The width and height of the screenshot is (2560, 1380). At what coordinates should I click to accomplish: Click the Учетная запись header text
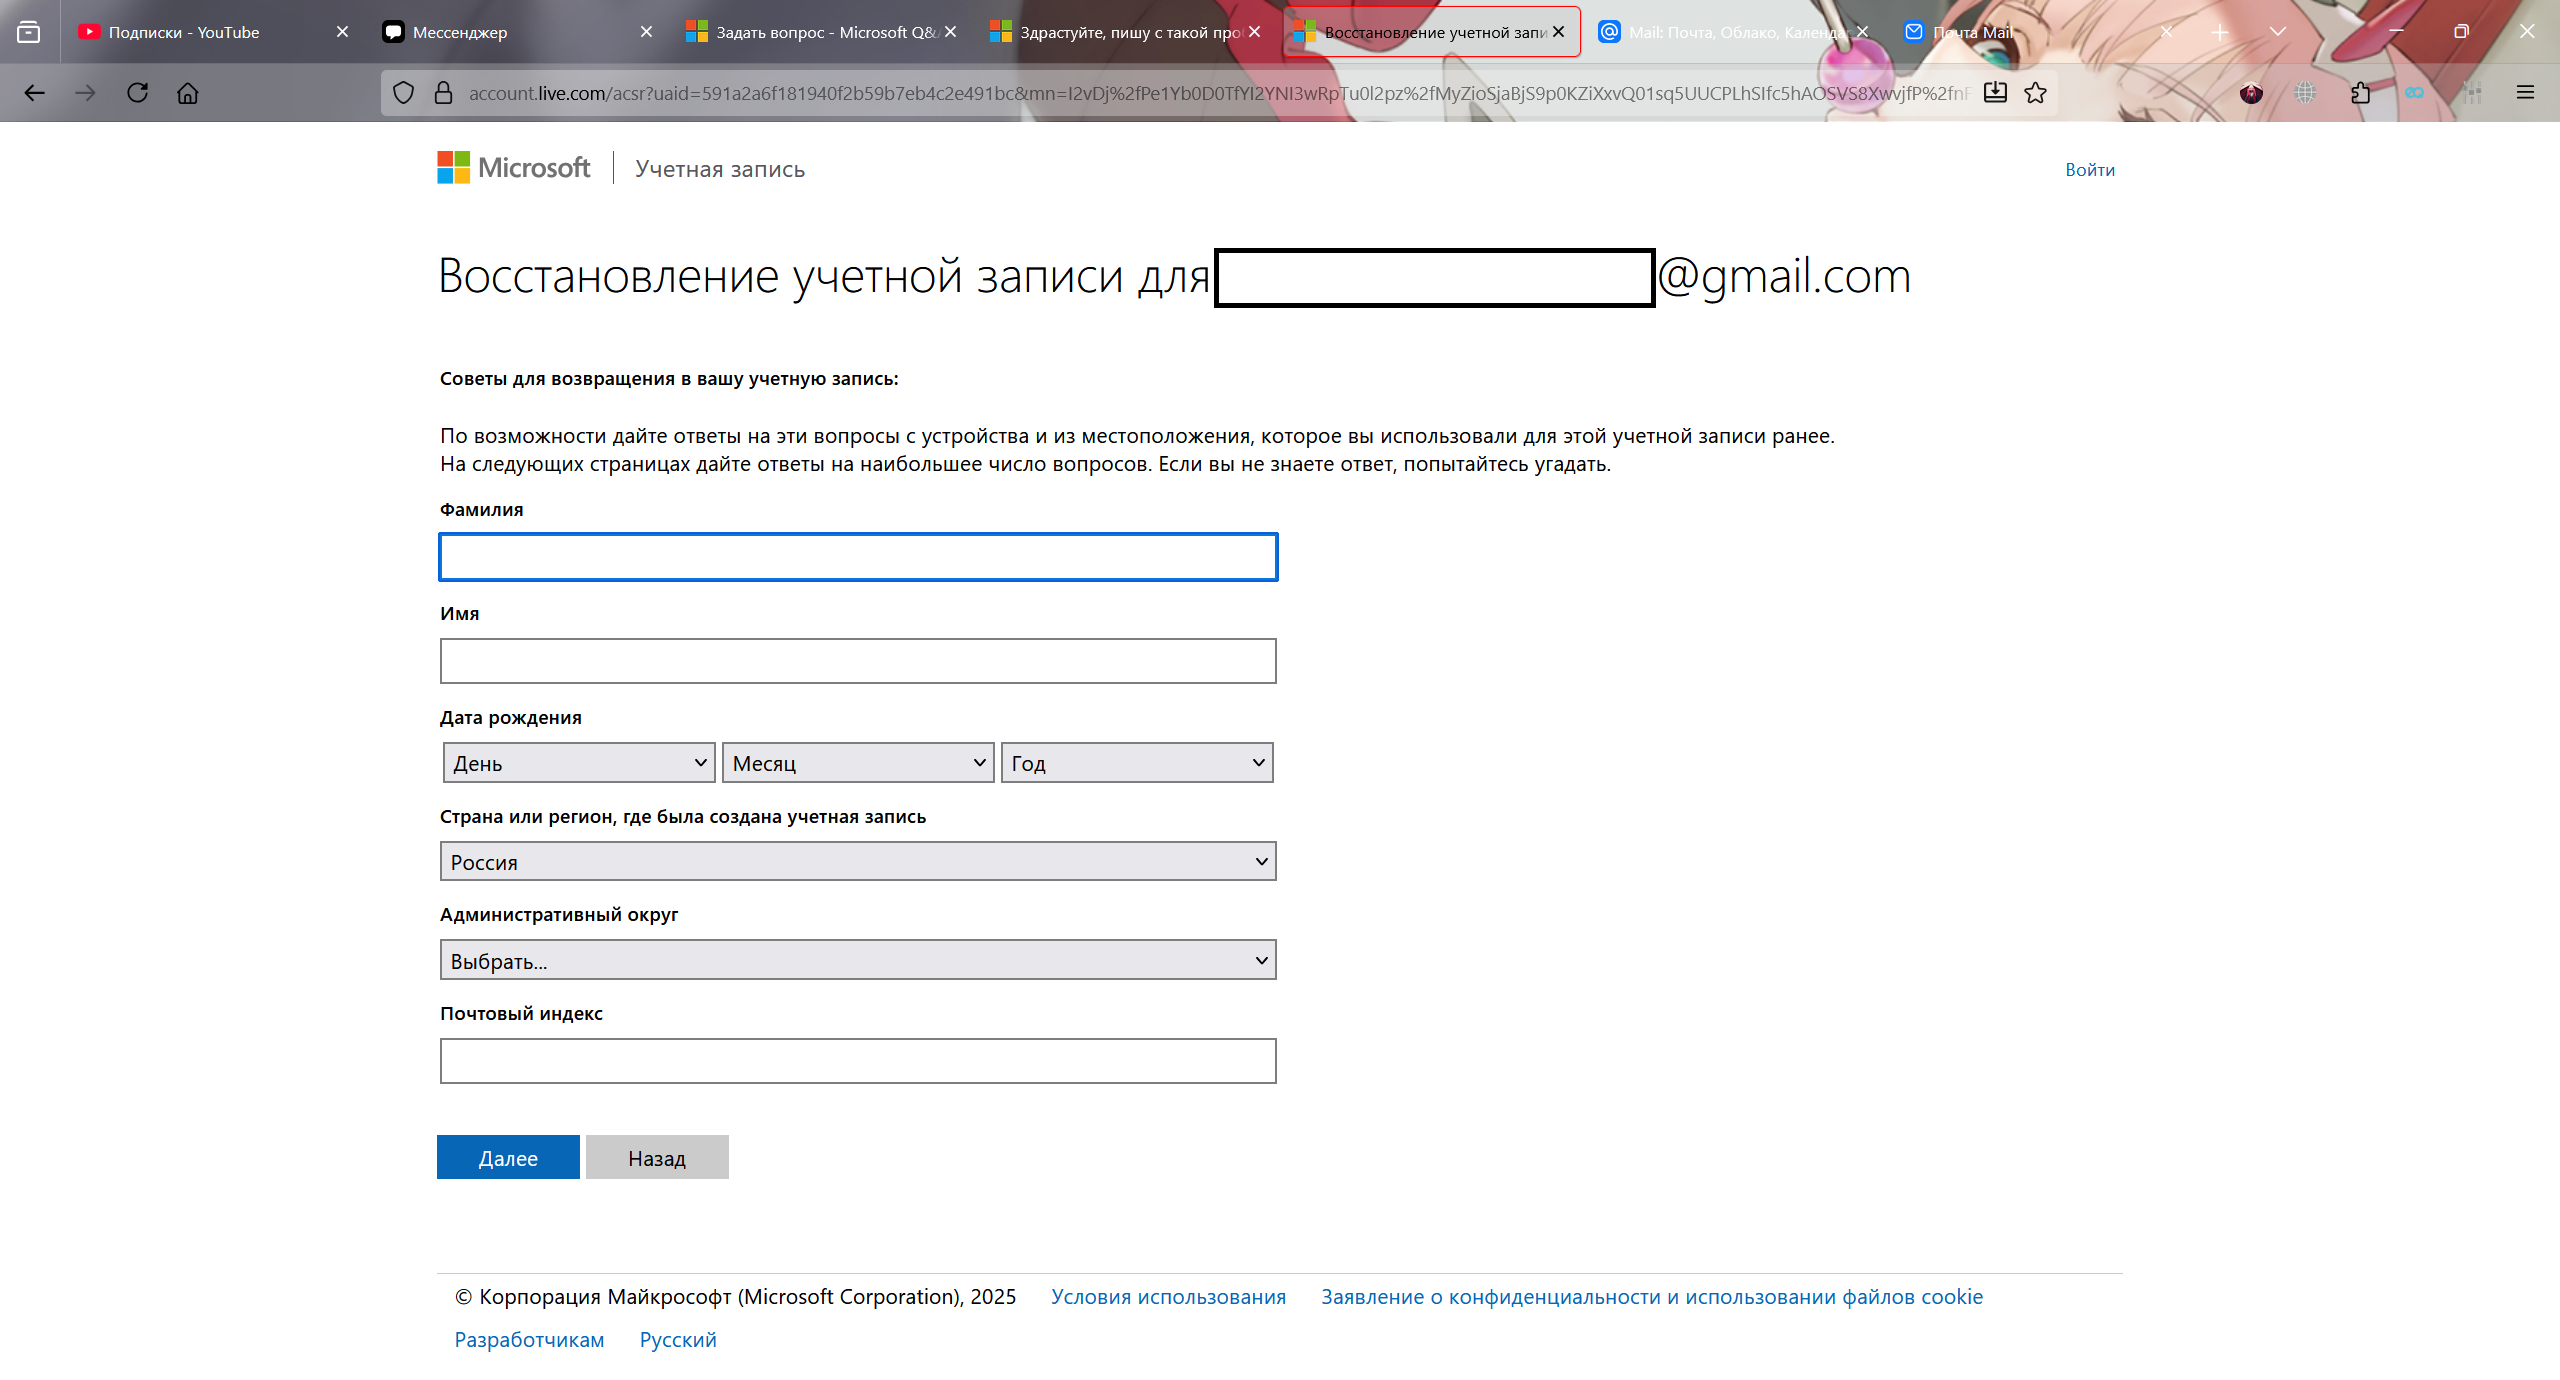coord(720,169)
